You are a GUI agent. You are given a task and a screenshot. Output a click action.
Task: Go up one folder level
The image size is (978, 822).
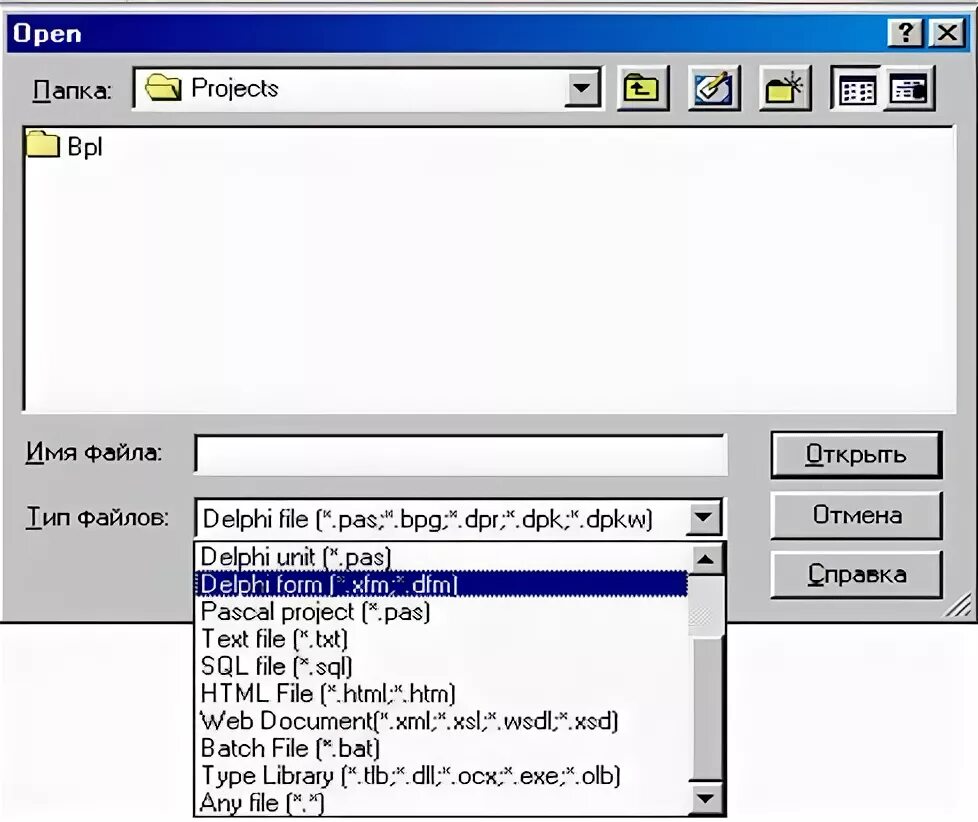coord(642,89)
